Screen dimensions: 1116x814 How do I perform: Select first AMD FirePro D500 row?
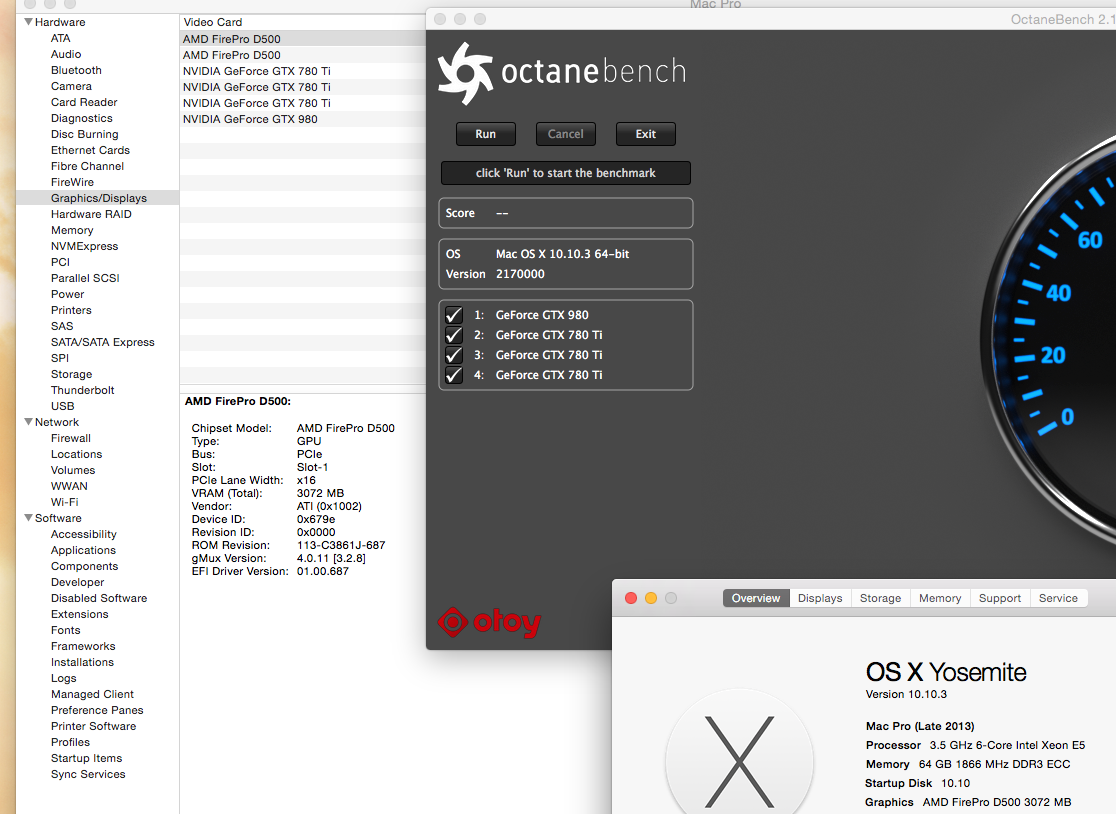302,39
